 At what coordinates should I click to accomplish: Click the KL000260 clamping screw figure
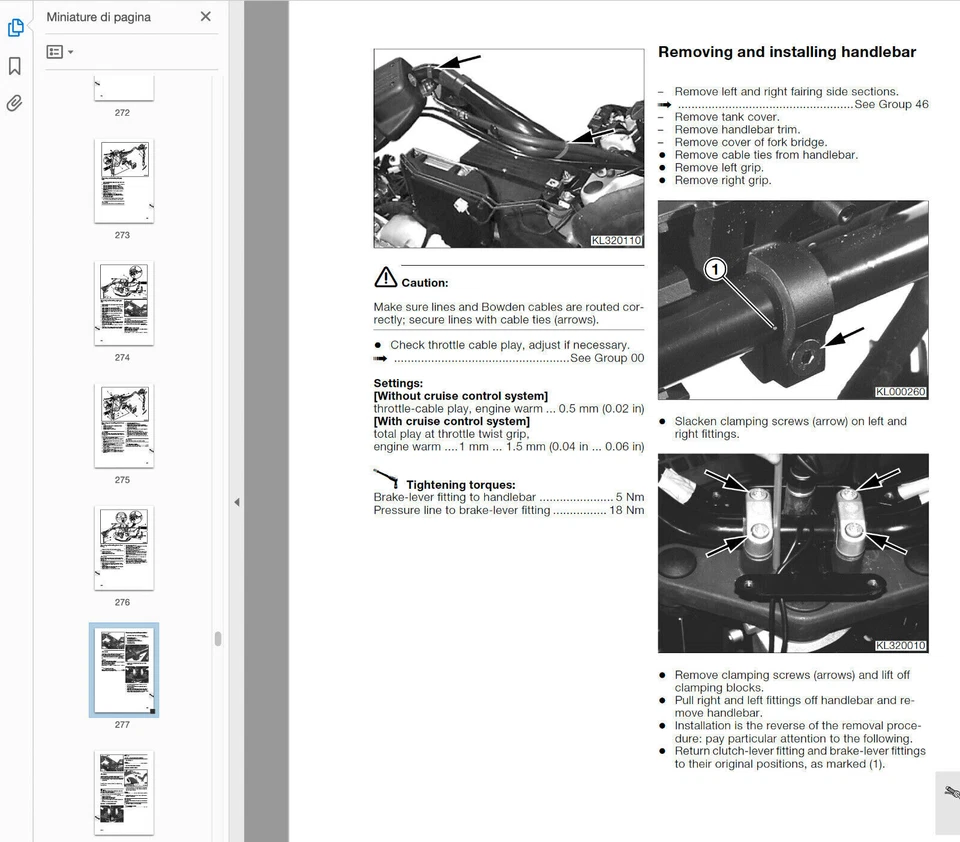tap(793, 300)
